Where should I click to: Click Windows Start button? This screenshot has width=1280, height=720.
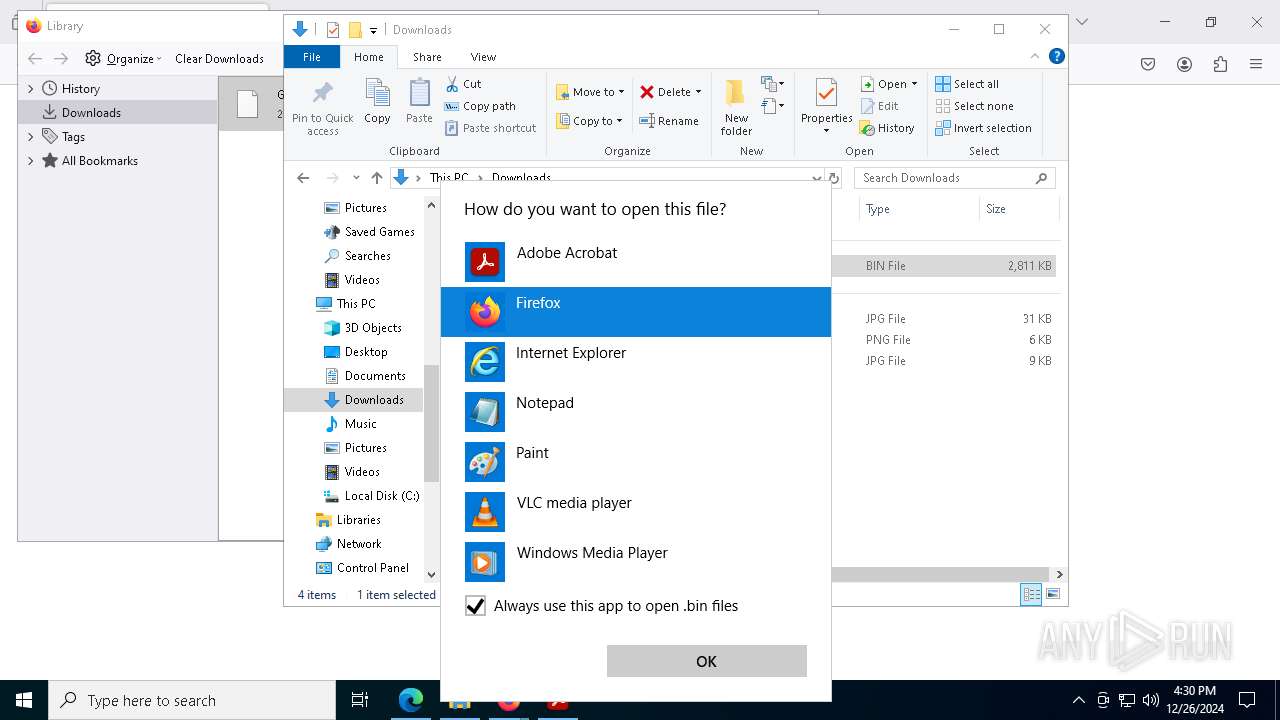[24, 700]
